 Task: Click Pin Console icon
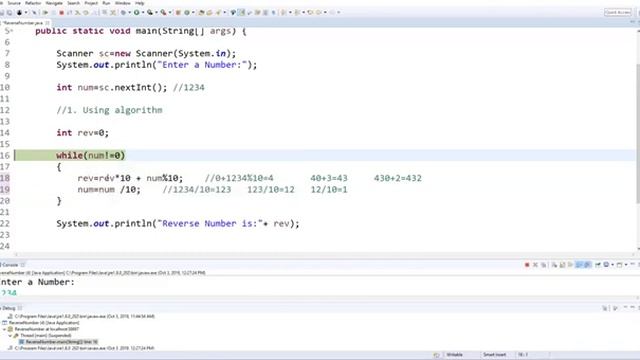pyautogui.click(x=598, y=265)
